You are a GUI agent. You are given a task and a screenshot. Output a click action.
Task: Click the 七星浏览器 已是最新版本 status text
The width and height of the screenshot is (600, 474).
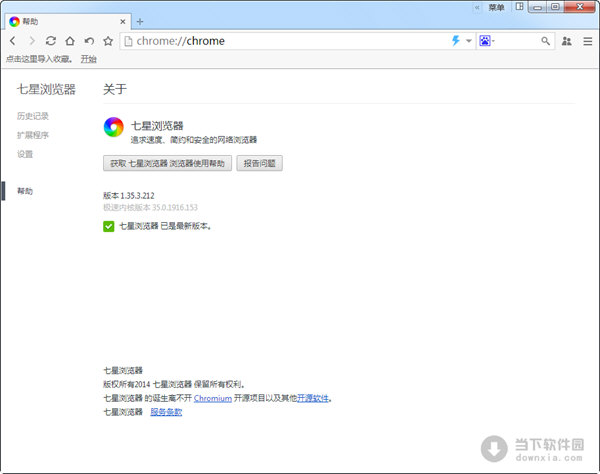165,226
